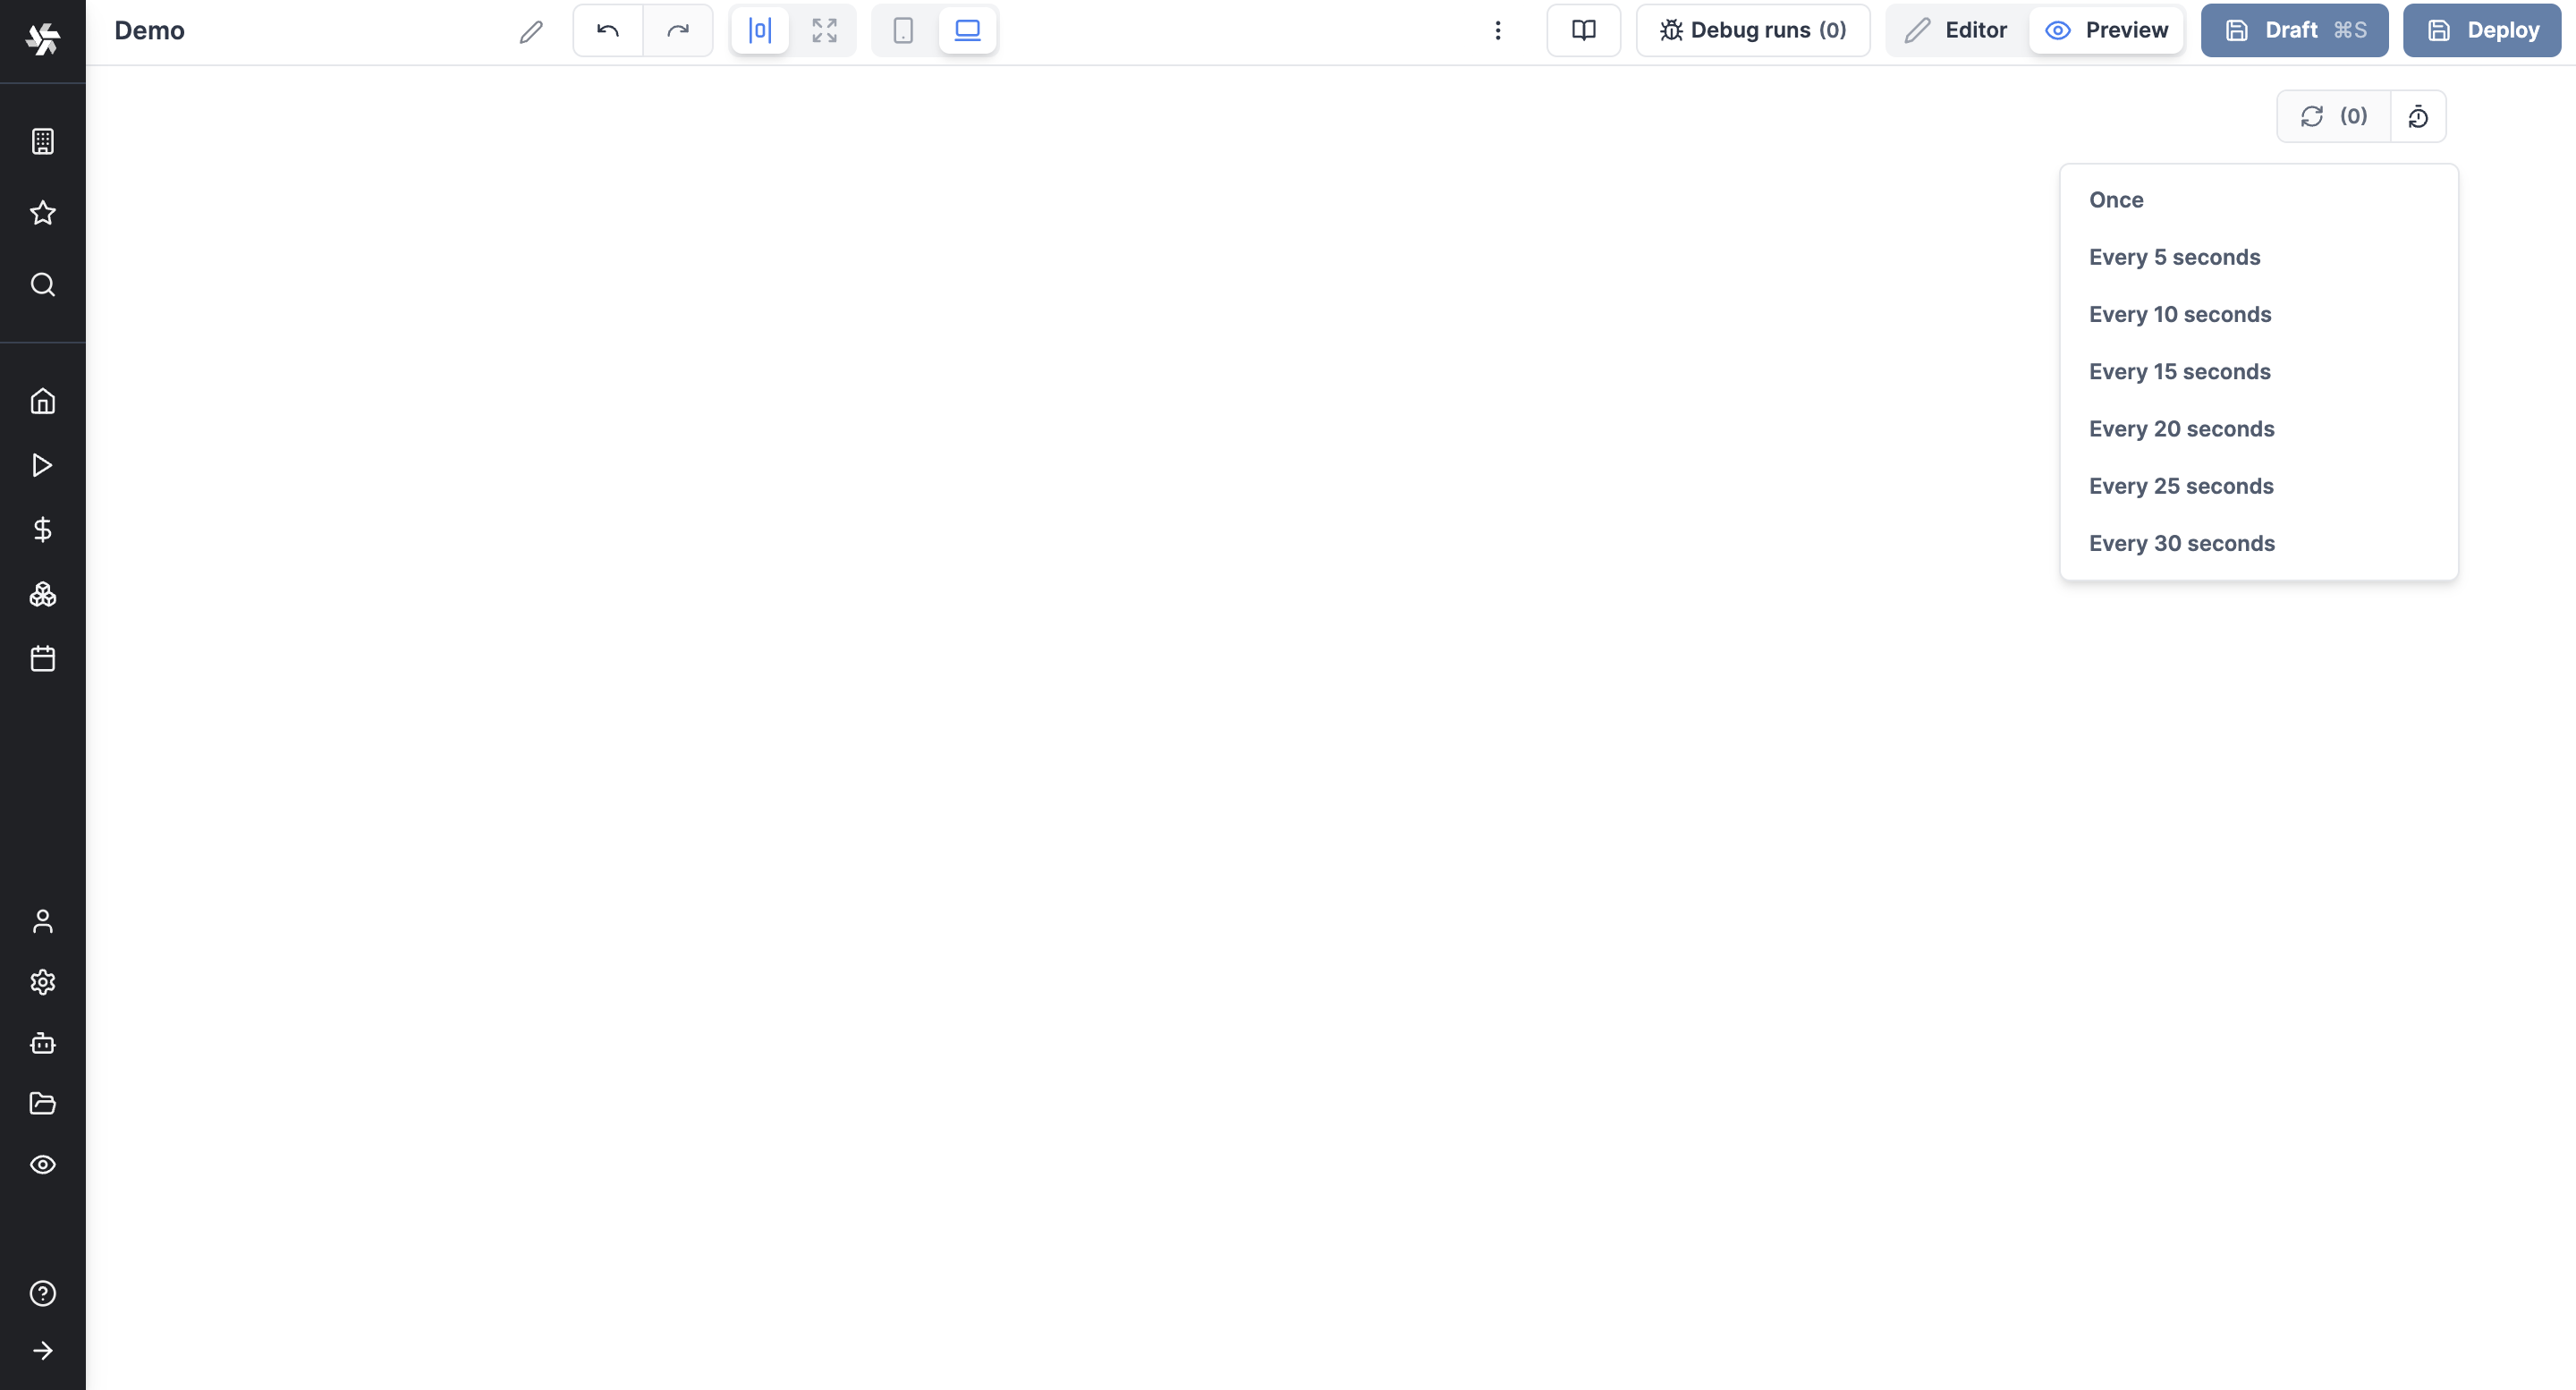Click pencil icon to rename Demo
The height and width of the screenshot is (1390, 2576).
[531, 32]
